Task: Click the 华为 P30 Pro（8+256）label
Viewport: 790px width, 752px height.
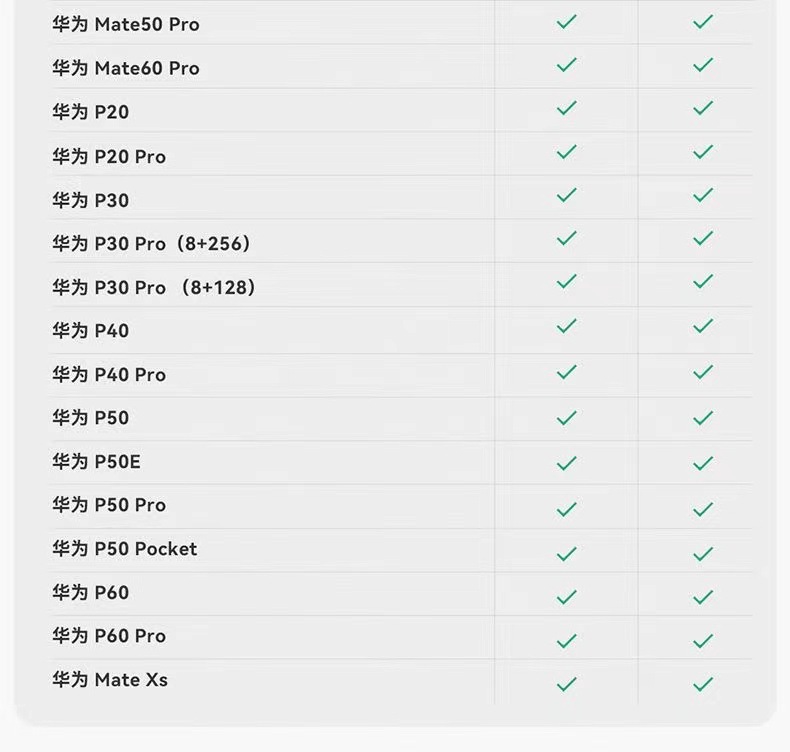Action: click(x=151, y=243)
